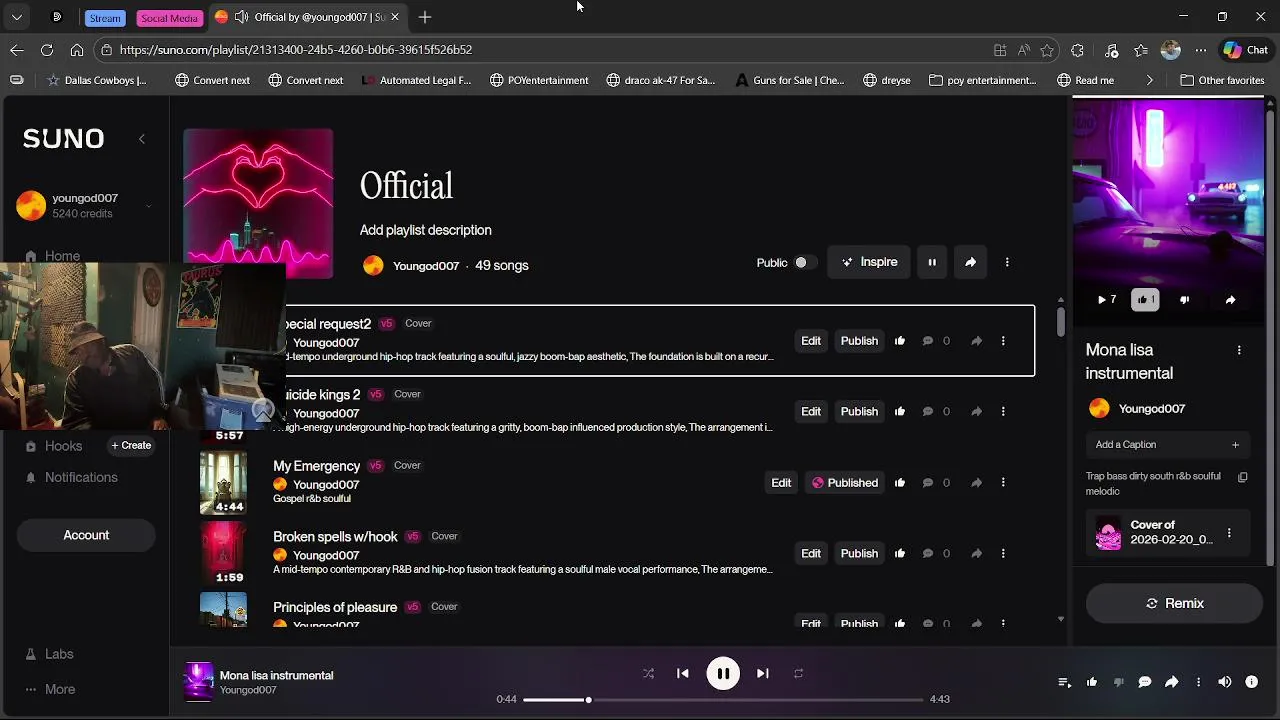
Task: Collapse the Suno sidebar with the chevron
Action: tap(142, 139)
